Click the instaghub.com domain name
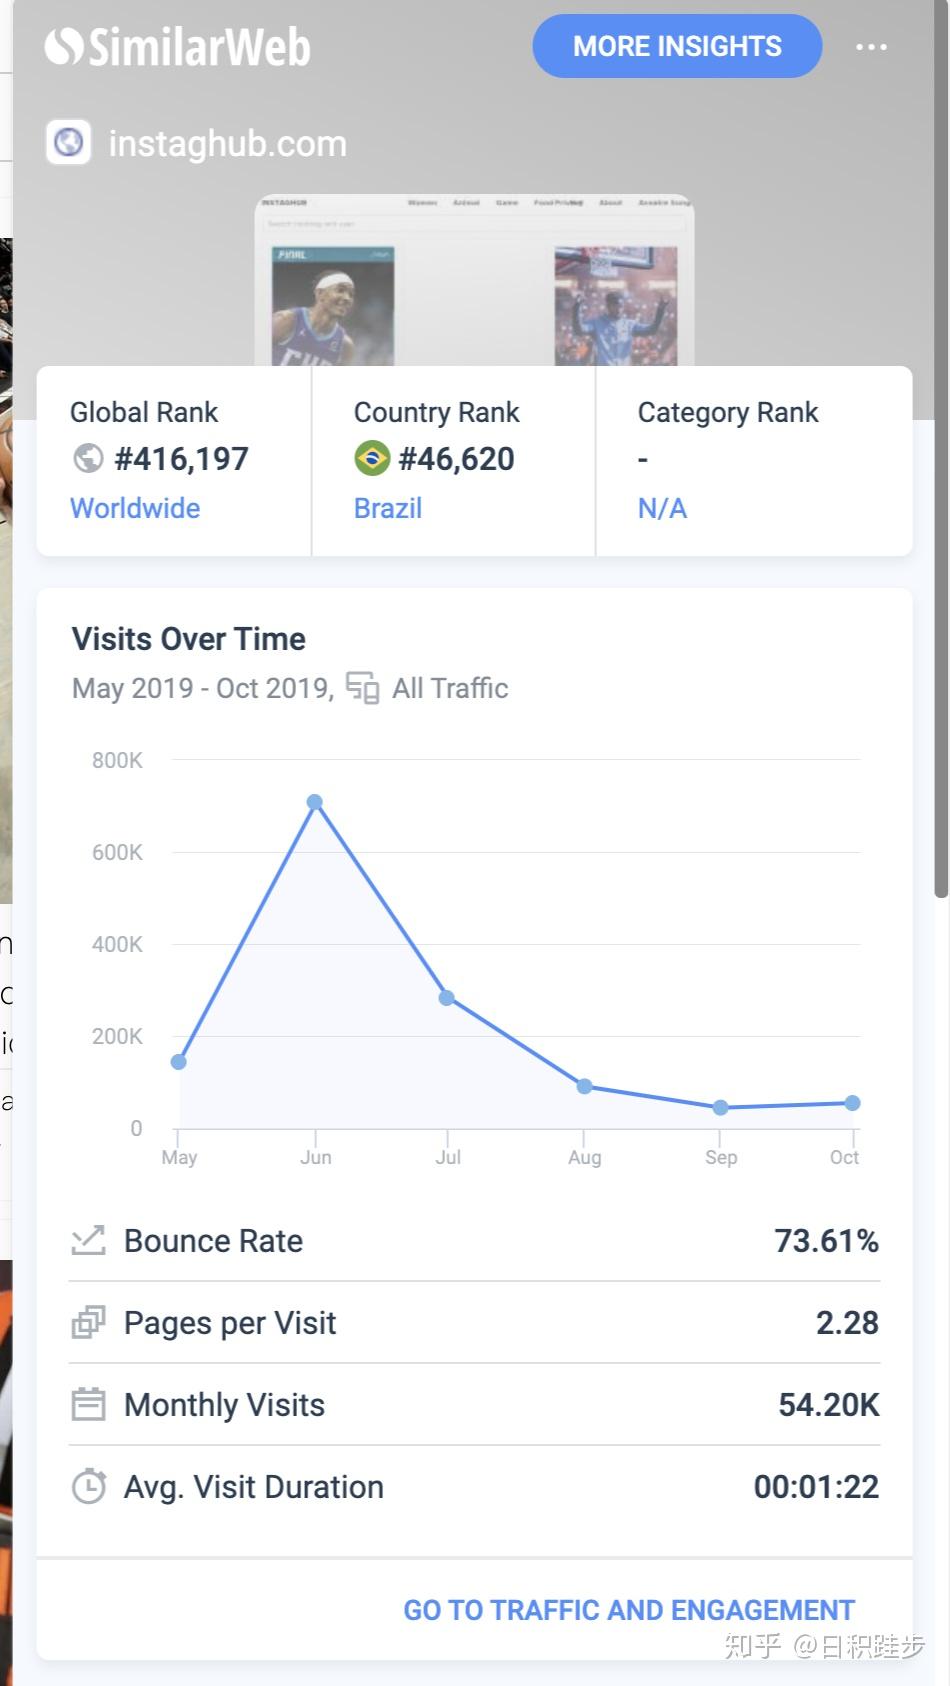Image resolution: width=950 pixels, height=1686 pixels. pyautogui.click(x=227, y=143)
